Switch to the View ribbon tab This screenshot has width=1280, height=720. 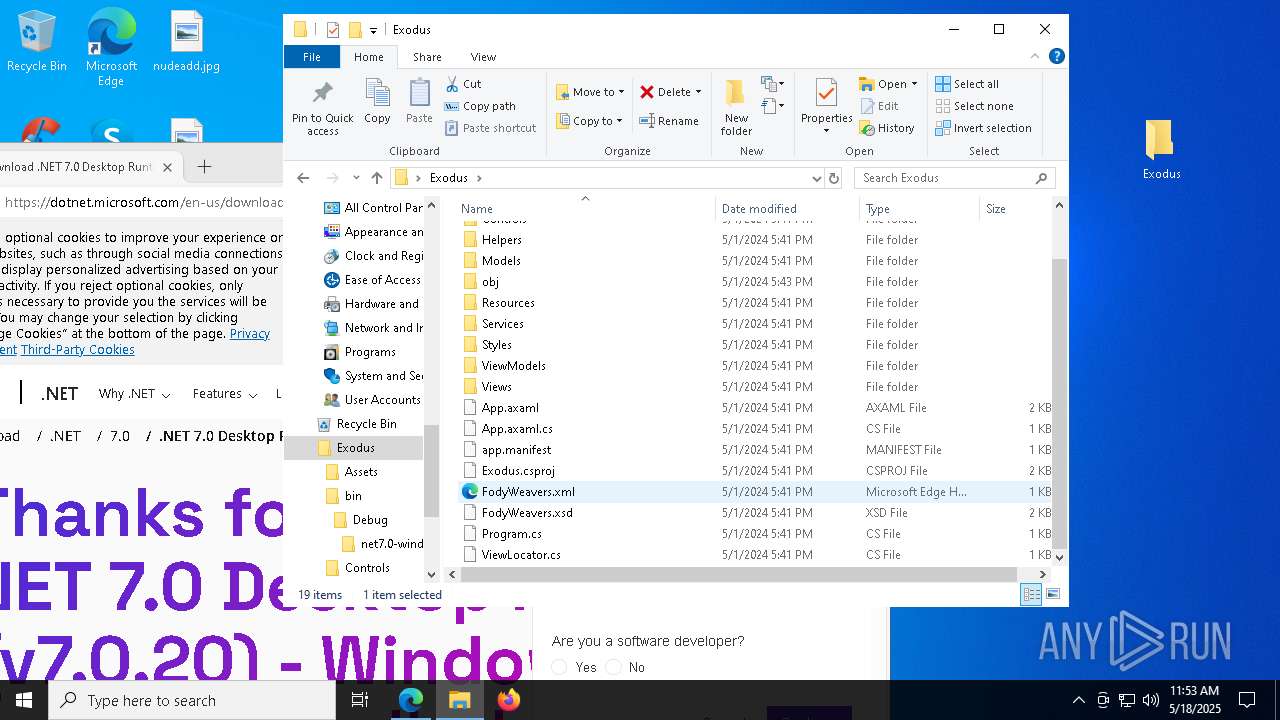483,57
